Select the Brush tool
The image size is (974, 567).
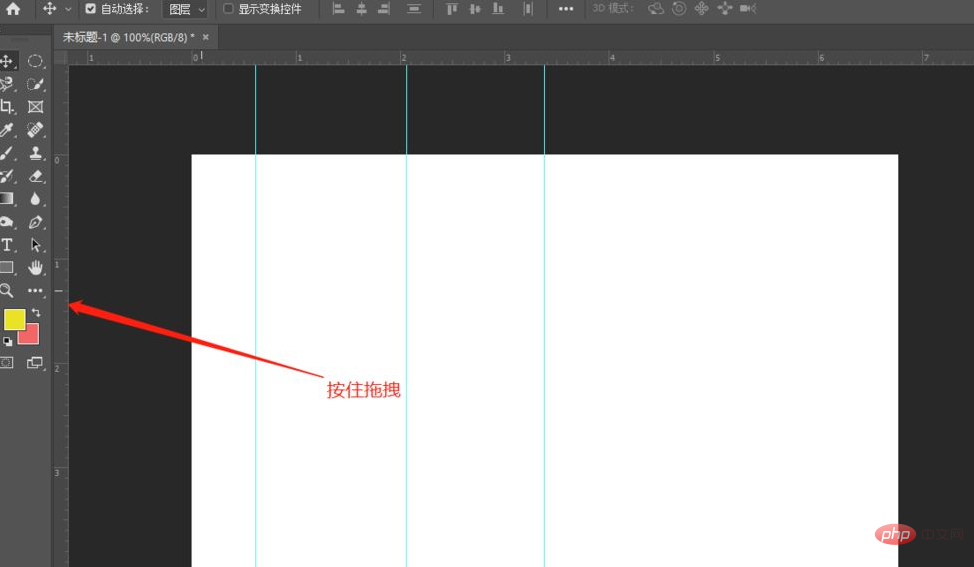pyautogui.click(x=7, y=153)
